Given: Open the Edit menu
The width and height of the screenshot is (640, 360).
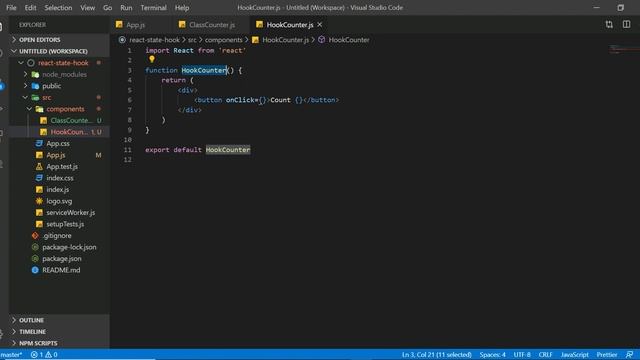Looking at the screenshot, I should tap(30, 8).
